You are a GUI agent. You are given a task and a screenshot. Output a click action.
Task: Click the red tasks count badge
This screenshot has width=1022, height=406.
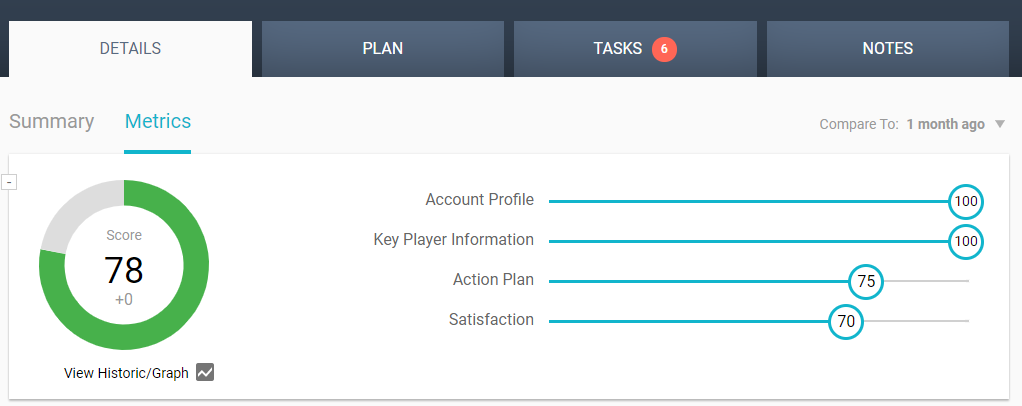click(664, 48)
